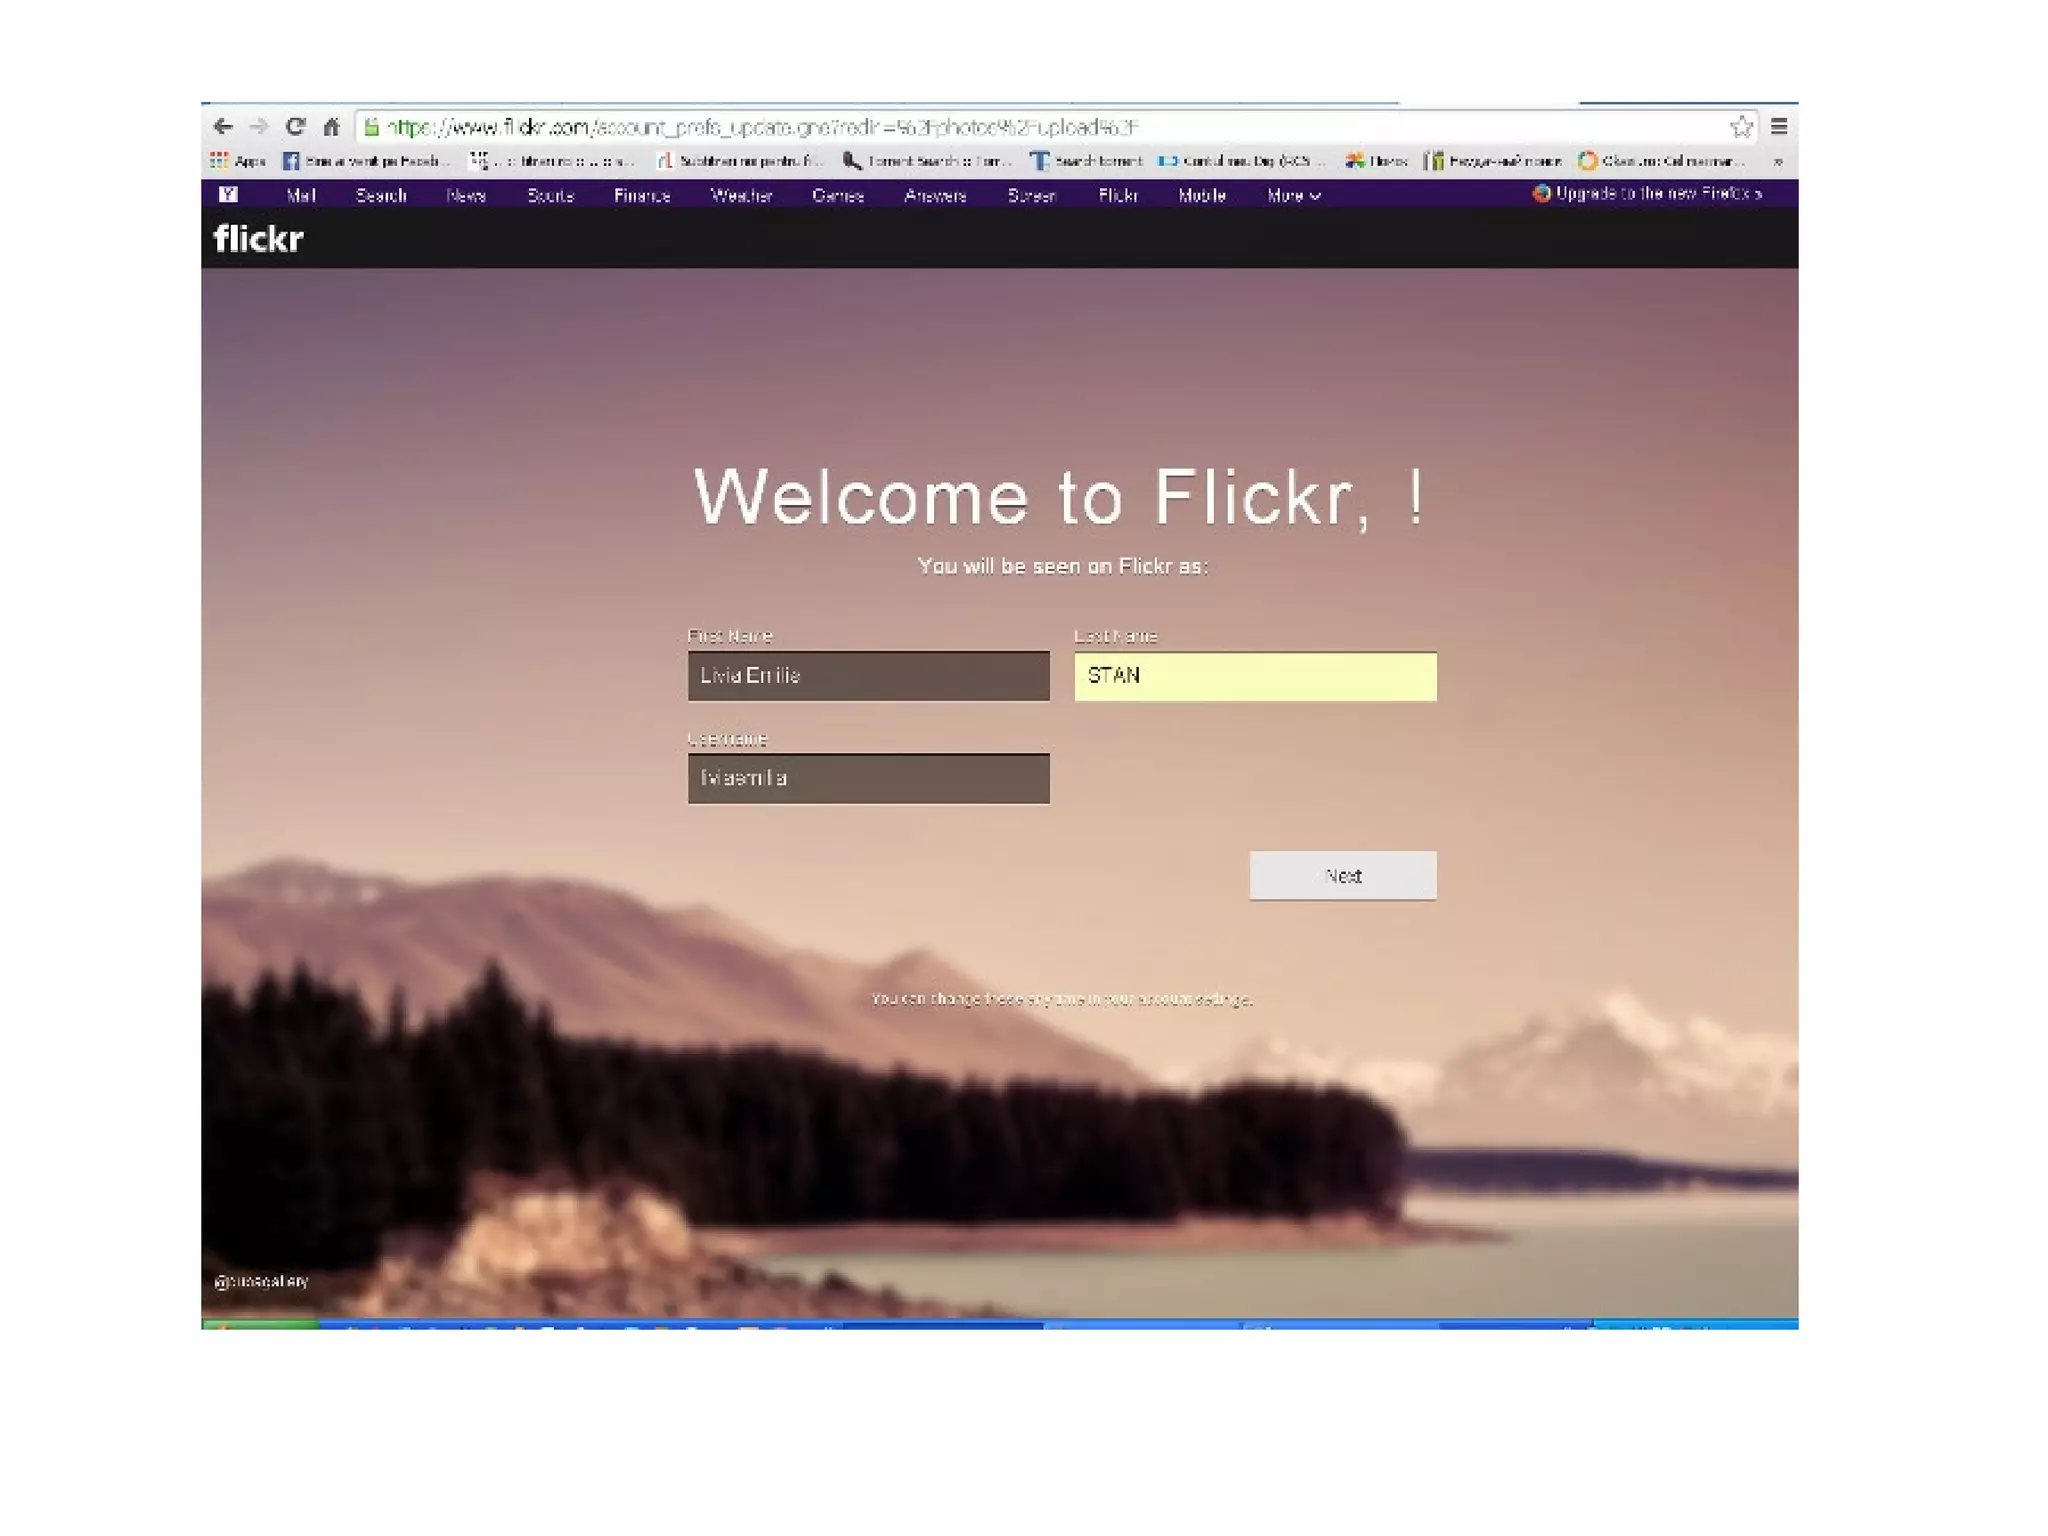This screenshot has width=2048, height=1536.
Task: Click Upgrade to the new Firefox link
Action: tap(1648, 193)
